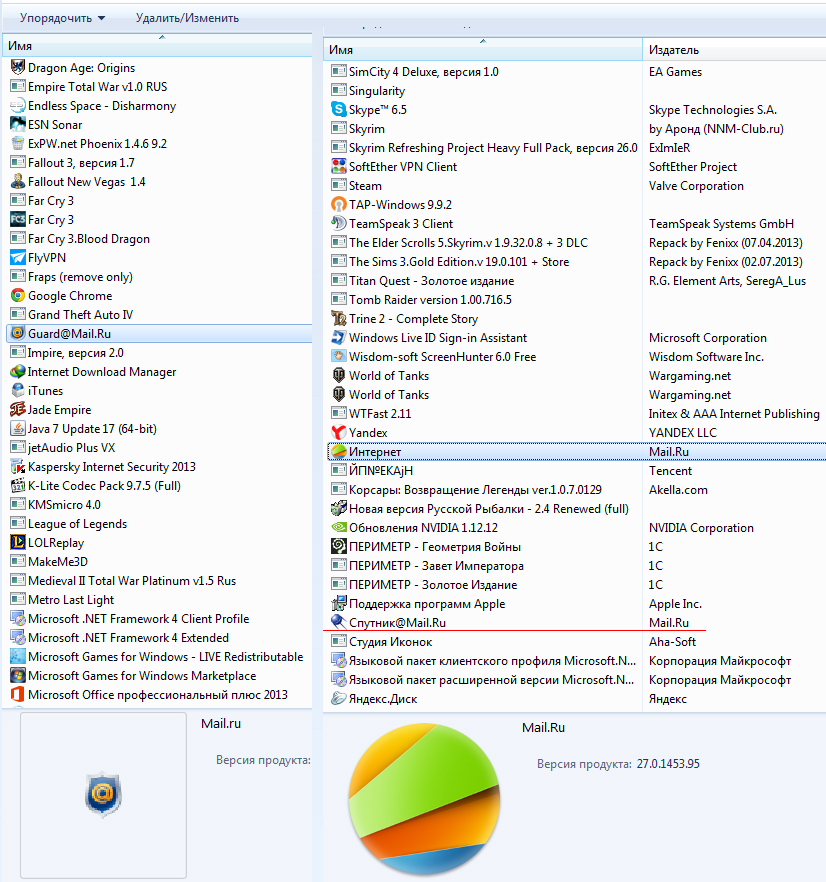
Task: Click the Yandex browser icon
Action: 339,433
